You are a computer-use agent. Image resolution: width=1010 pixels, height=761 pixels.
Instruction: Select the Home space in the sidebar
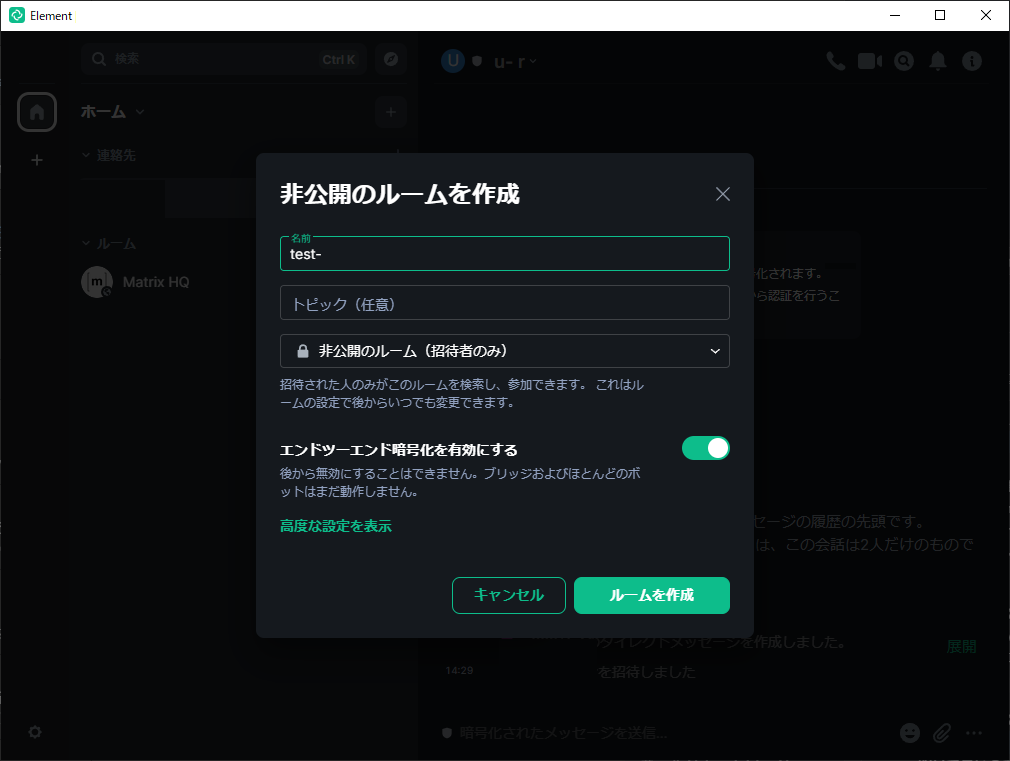pyautogui.click(x=37, y=112)
